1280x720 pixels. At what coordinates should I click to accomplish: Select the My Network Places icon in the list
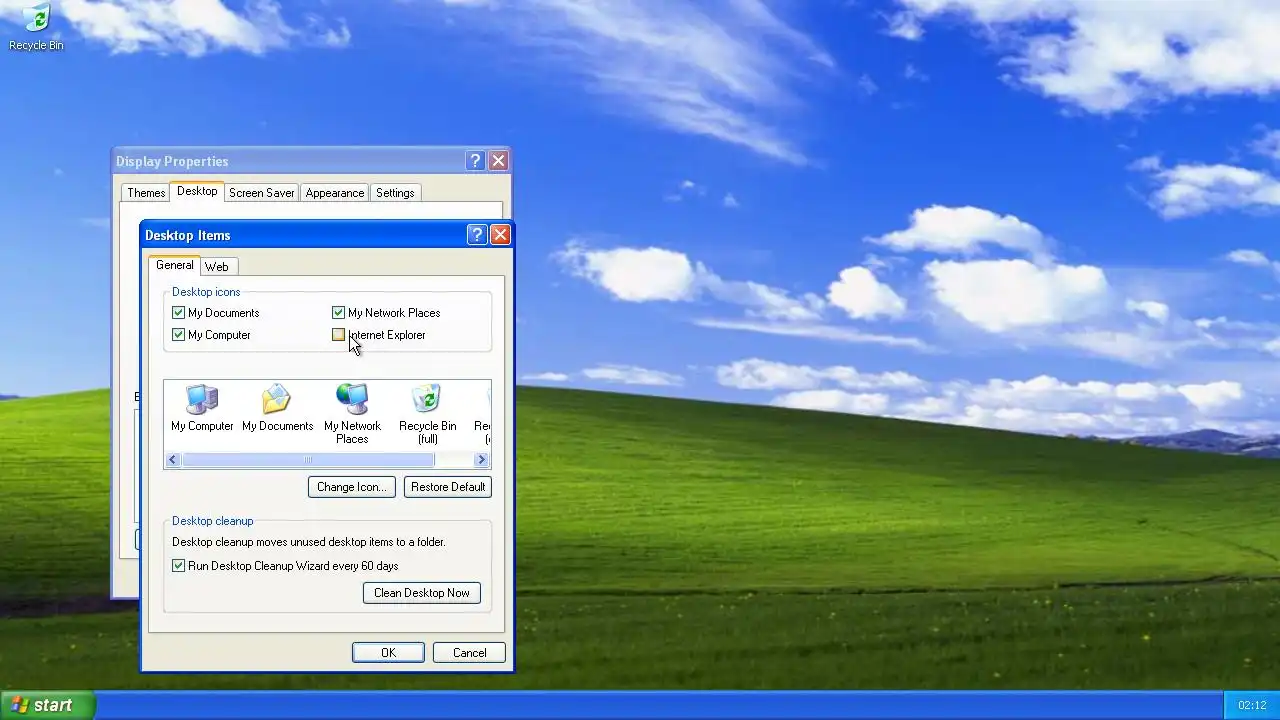[x=352, y=414]
